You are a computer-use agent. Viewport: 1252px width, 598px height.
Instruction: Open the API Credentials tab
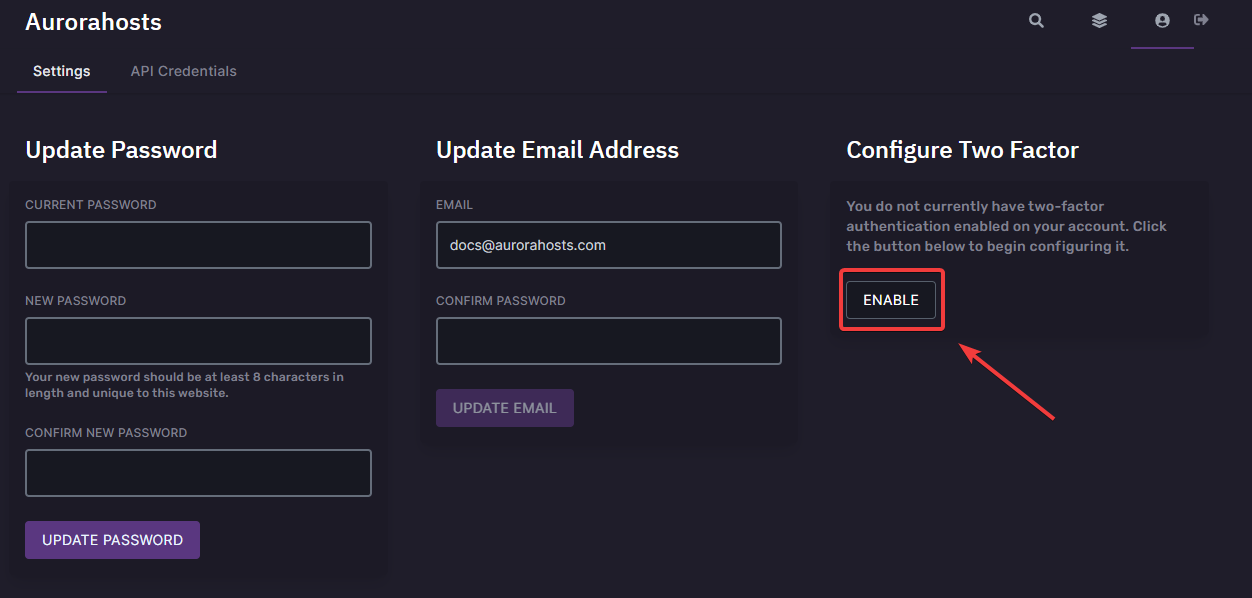[x=184, y=72]
